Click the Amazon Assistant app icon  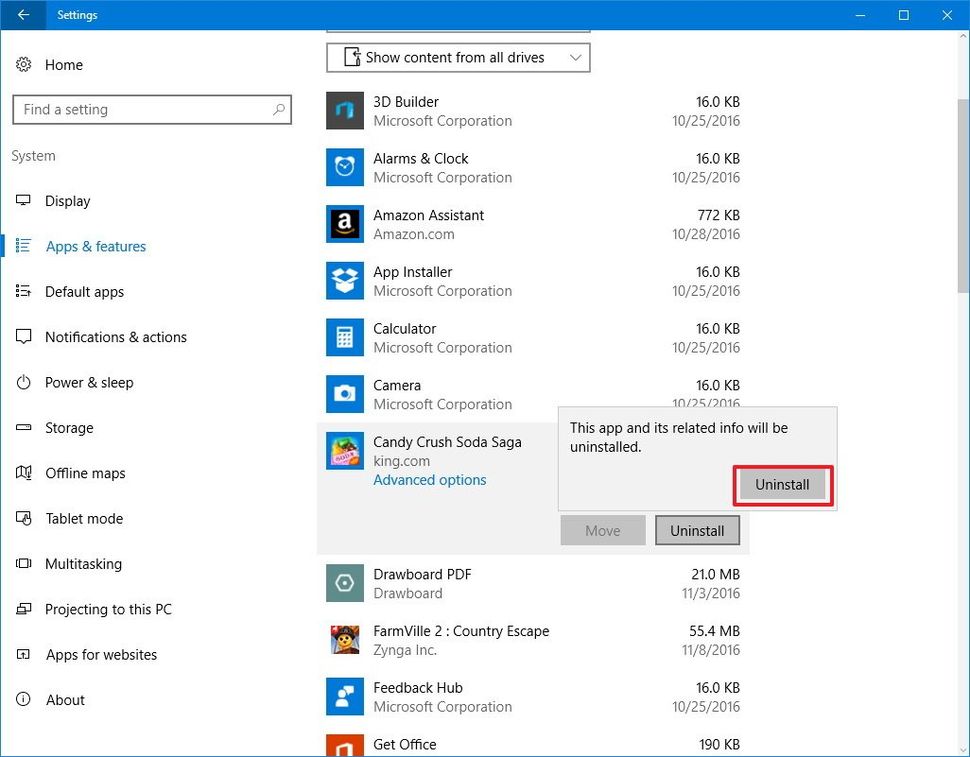tap(344, 224)
